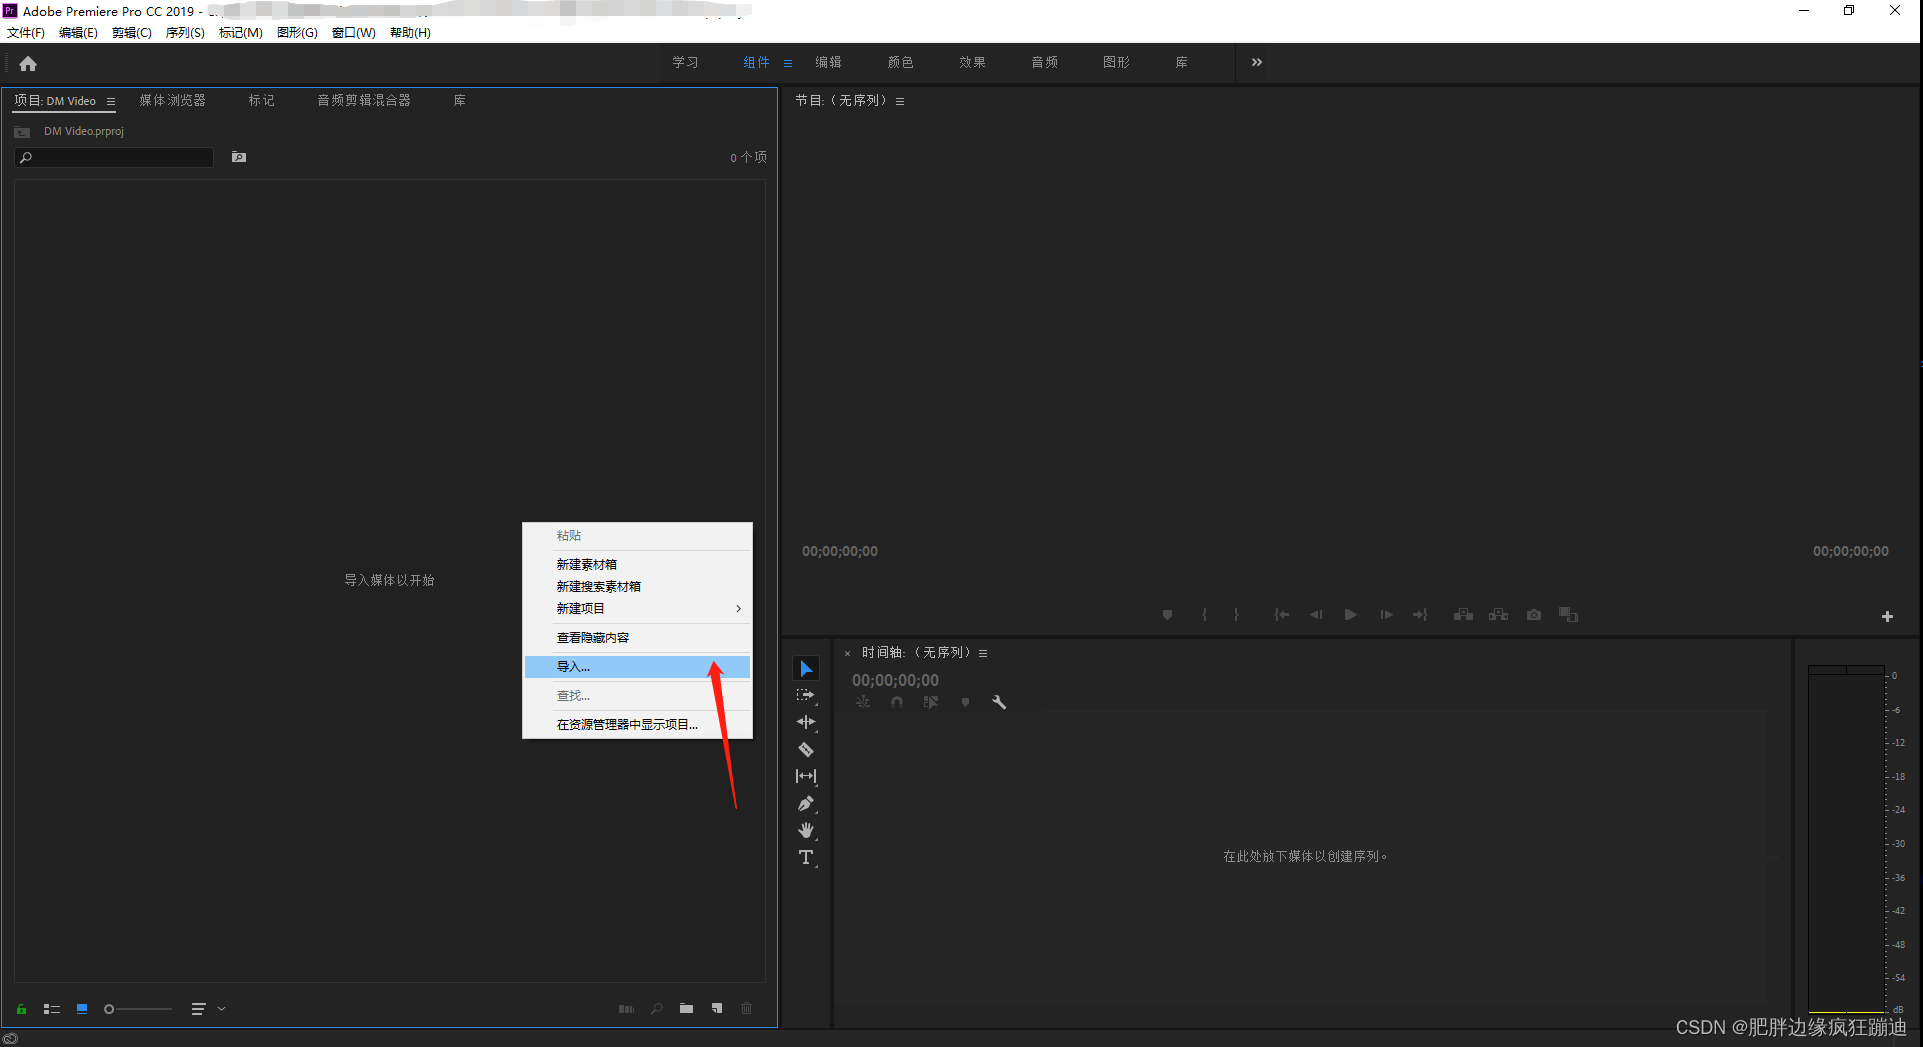Select the Track Select Forward tool
The image size is (1923, 1047).
[806, 695]
